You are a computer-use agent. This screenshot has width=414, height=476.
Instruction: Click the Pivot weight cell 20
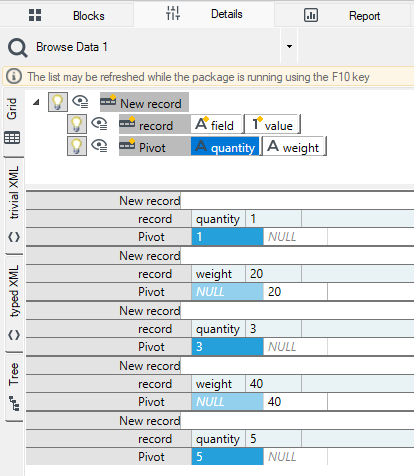click(295, 292)
